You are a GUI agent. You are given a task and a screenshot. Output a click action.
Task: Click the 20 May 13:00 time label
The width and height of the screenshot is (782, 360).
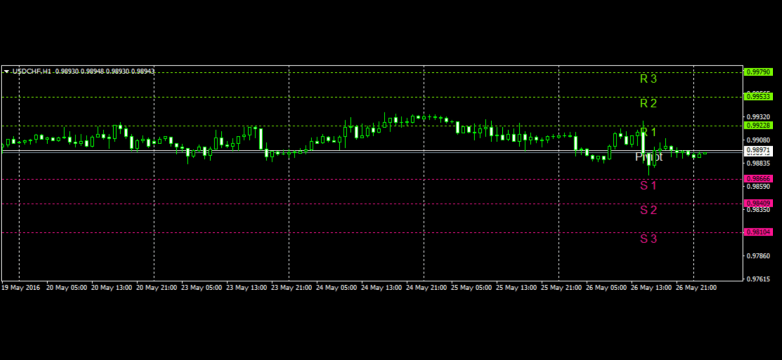[x=112, y=288]
